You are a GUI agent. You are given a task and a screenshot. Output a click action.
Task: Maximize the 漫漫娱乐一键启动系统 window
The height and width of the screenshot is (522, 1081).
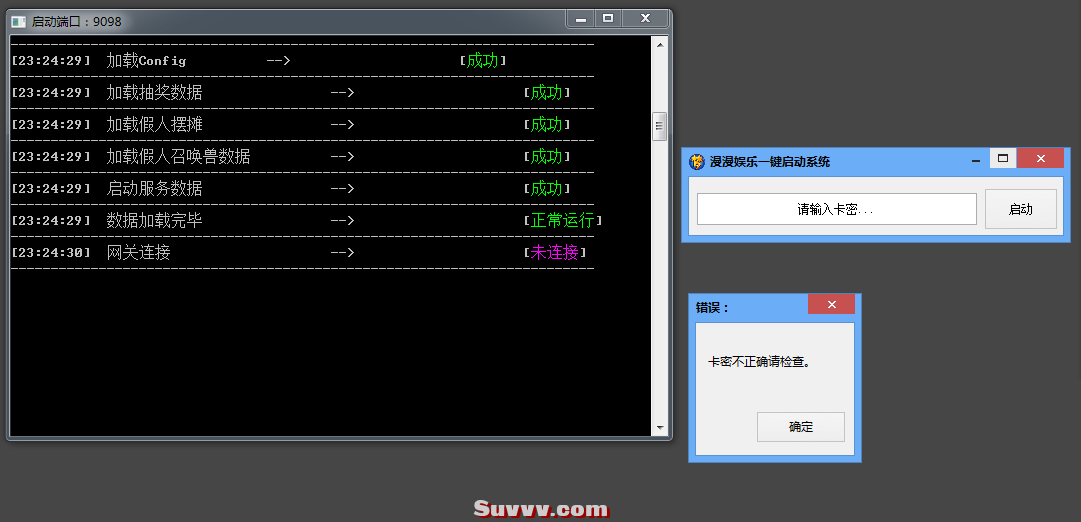pyautogui.click(x=1003, y=159)
